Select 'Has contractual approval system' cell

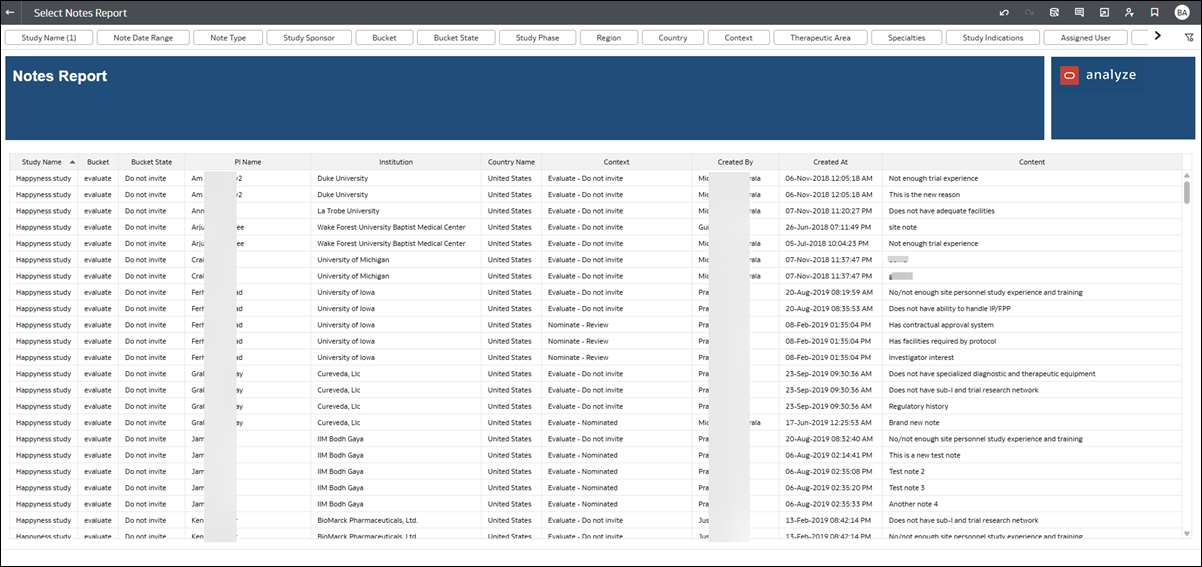(1032, 325)
